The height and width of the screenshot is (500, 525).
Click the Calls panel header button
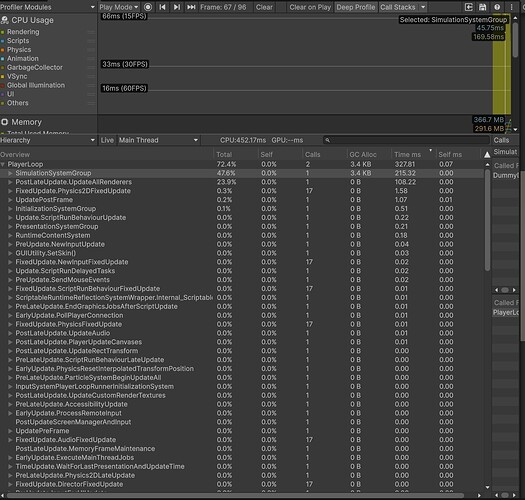point(505,140)
